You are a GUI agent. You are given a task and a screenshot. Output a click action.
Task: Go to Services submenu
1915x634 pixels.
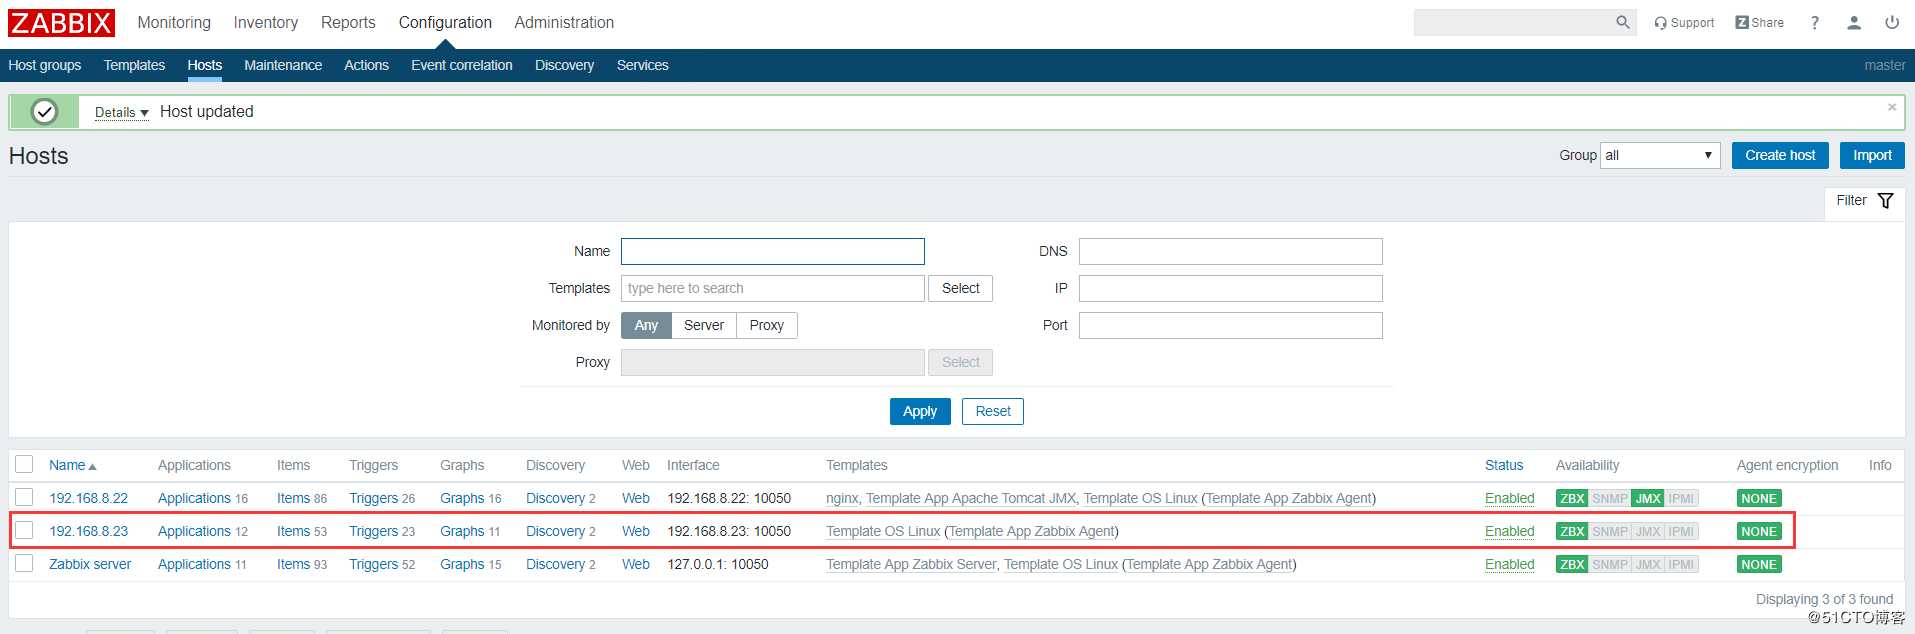point(642,65)
